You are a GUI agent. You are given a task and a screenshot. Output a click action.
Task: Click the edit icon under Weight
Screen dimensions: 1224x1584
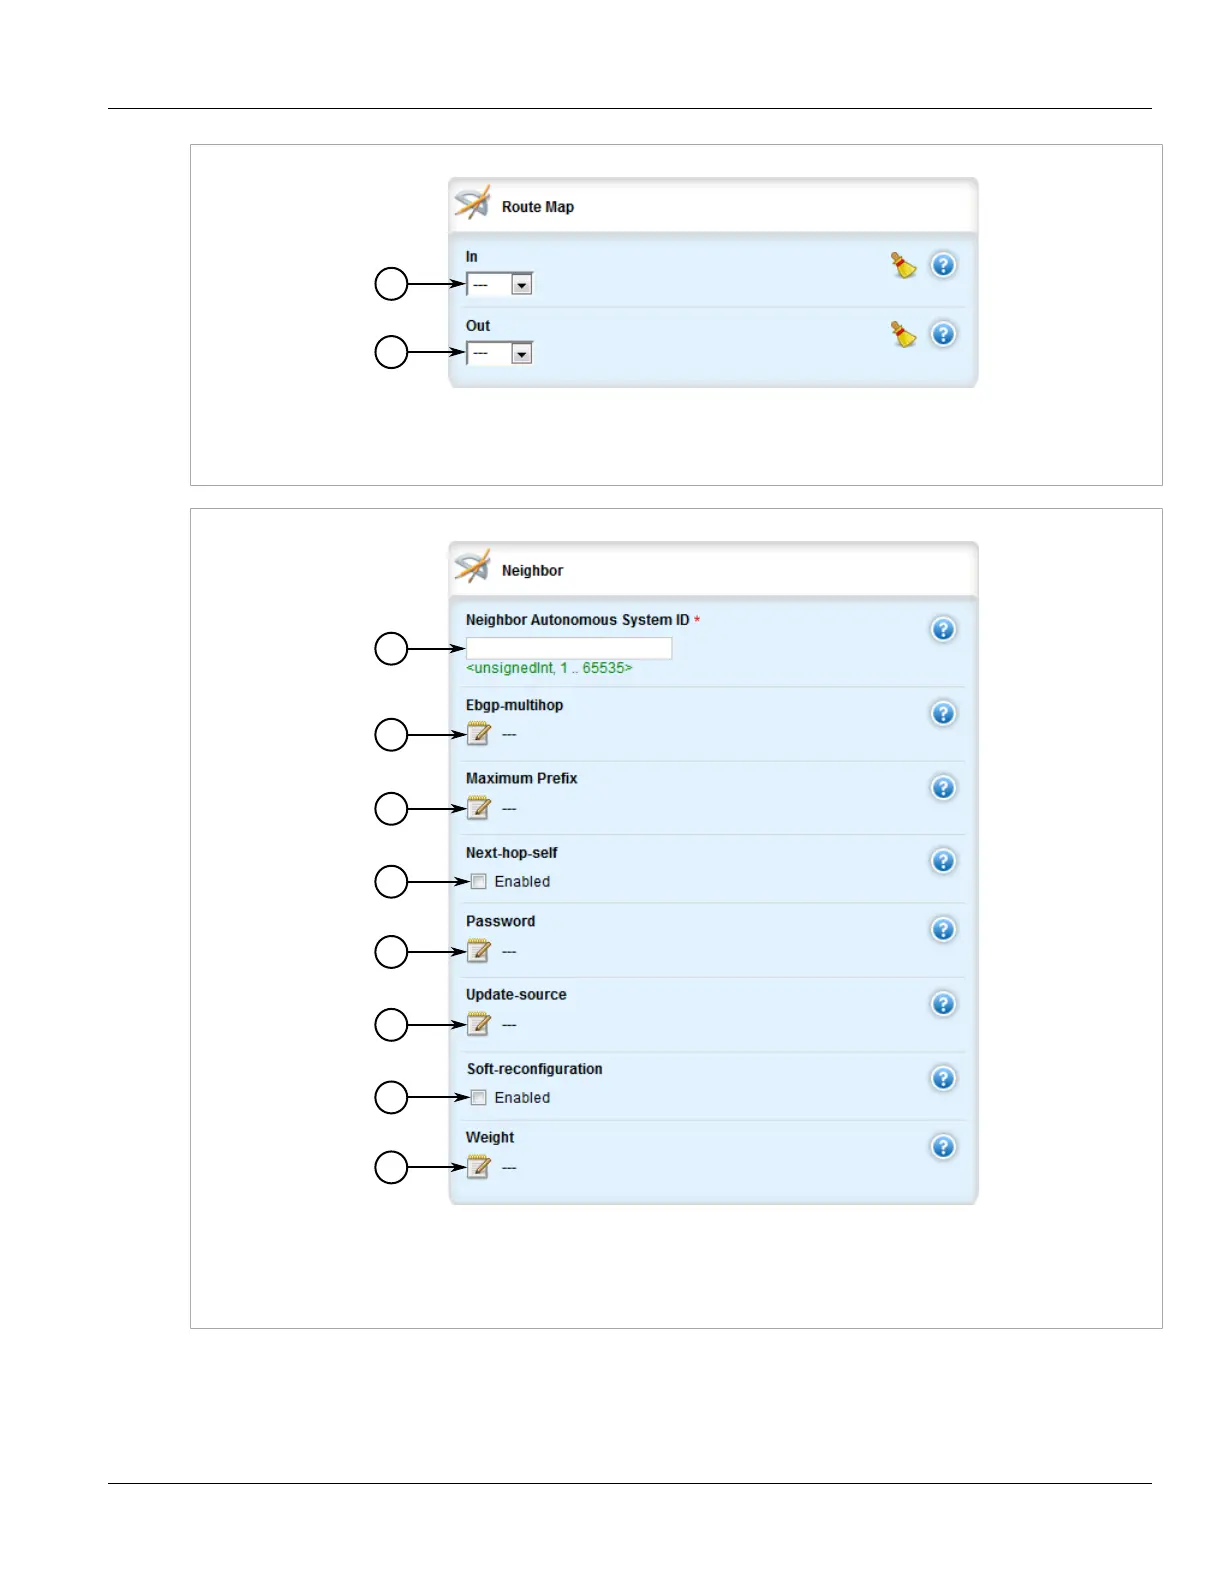point(479,1167)
